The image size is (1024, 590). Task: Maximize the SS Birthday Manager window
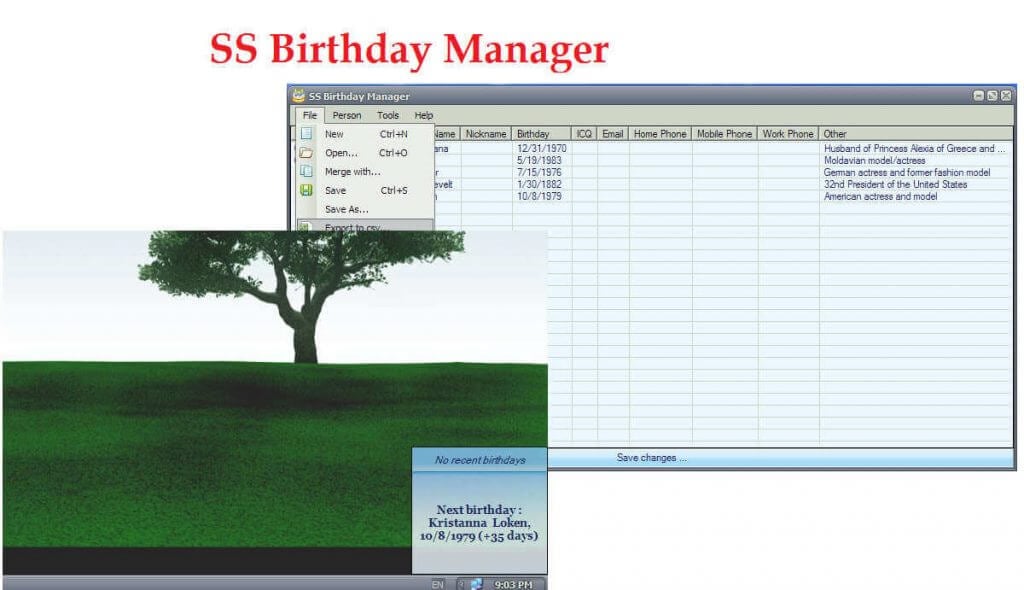click(992, 95)
